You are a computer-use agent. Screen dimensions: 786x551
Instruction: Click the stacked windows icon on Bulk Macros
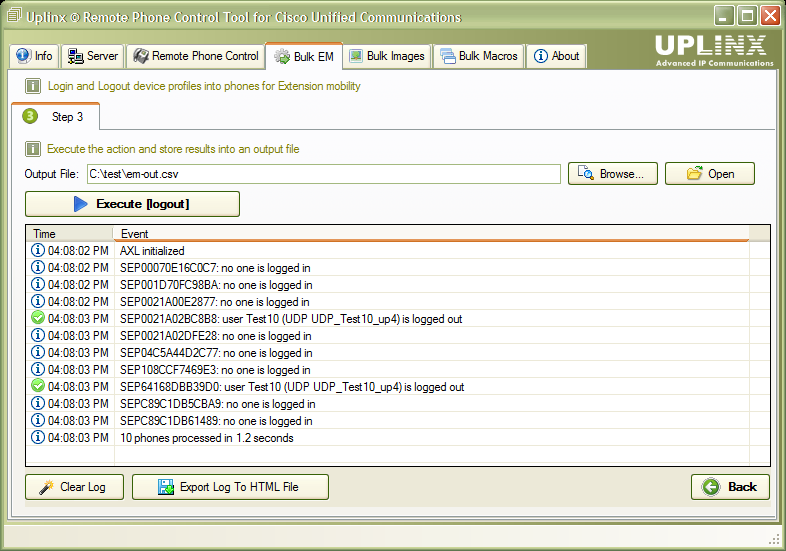(x=448, y=56)
